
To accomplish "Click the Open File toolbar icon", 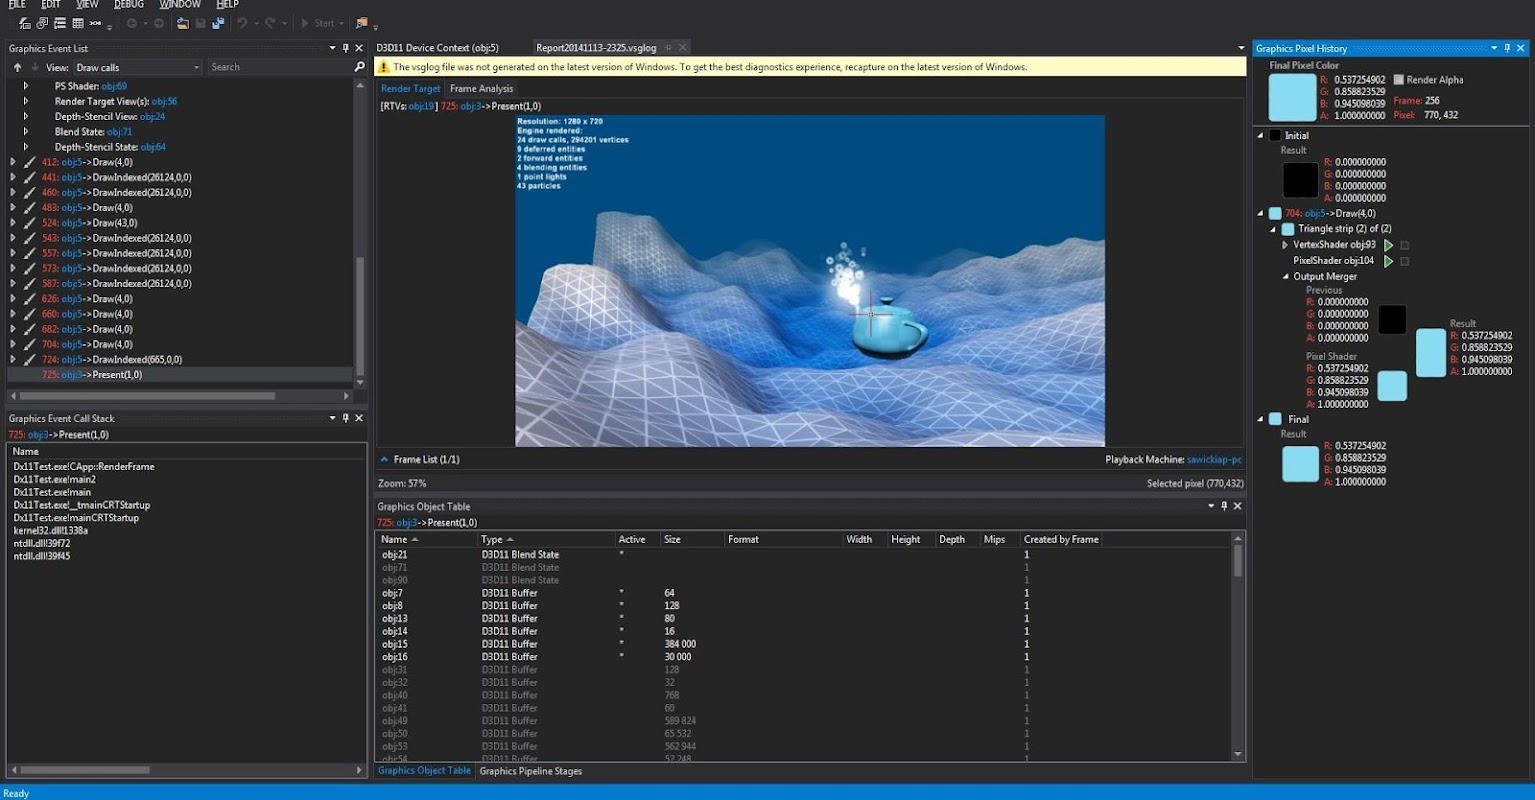I will [x=183, y=23].
